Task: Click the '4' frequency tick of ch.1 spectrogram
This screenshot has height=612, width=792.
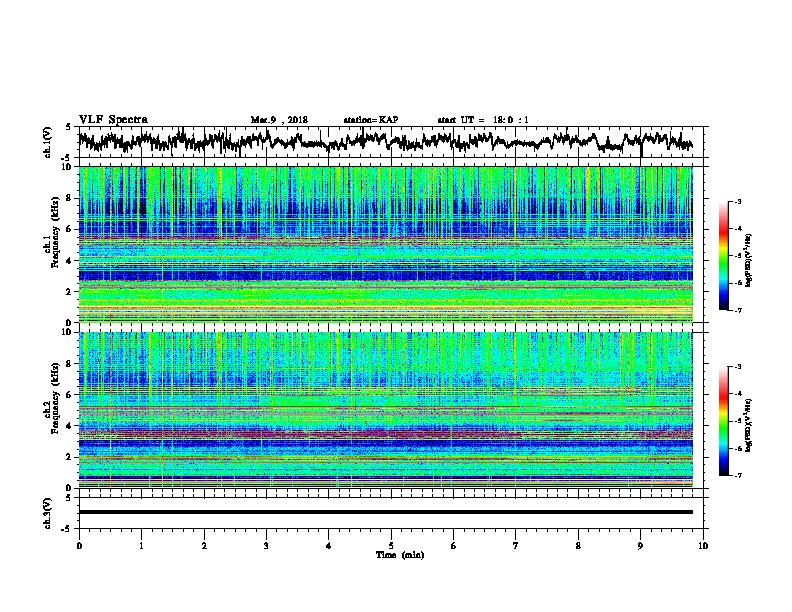Action: point(69,261)
